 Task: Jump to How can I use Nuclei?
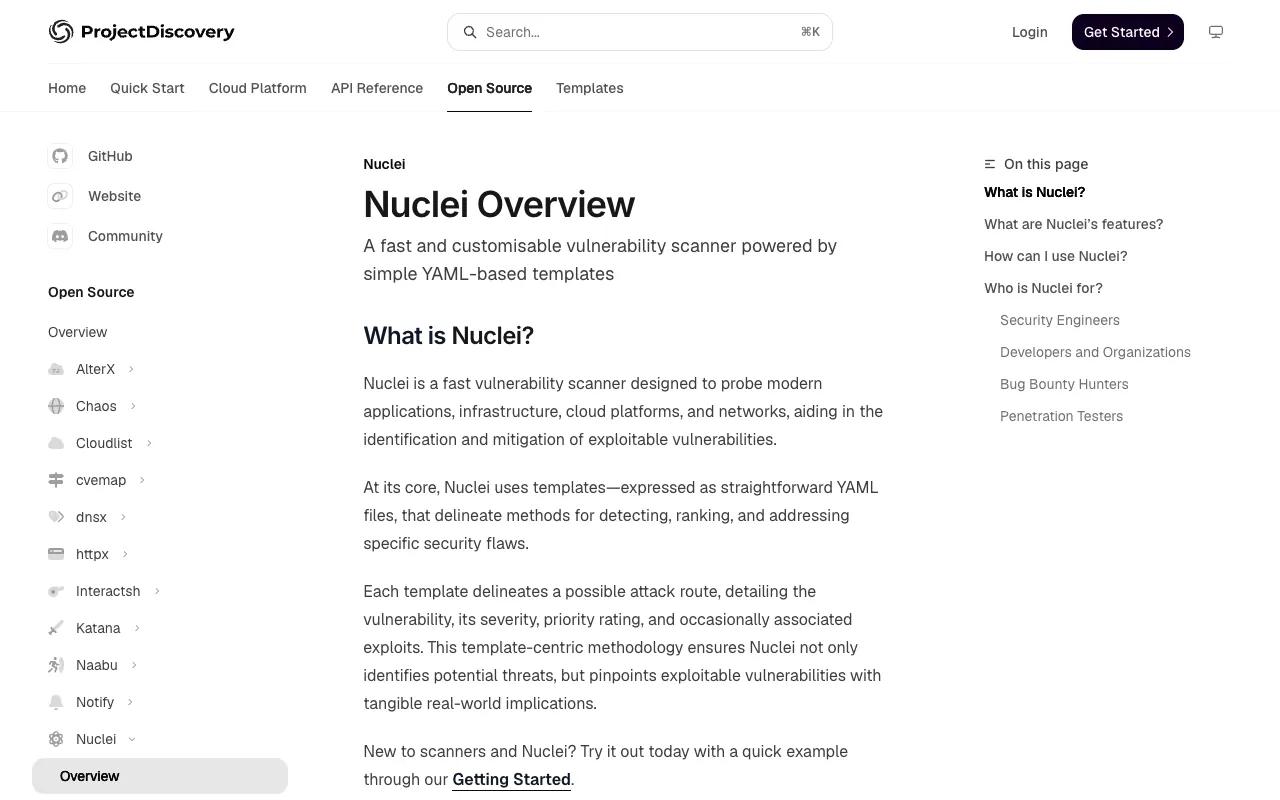1055,256
